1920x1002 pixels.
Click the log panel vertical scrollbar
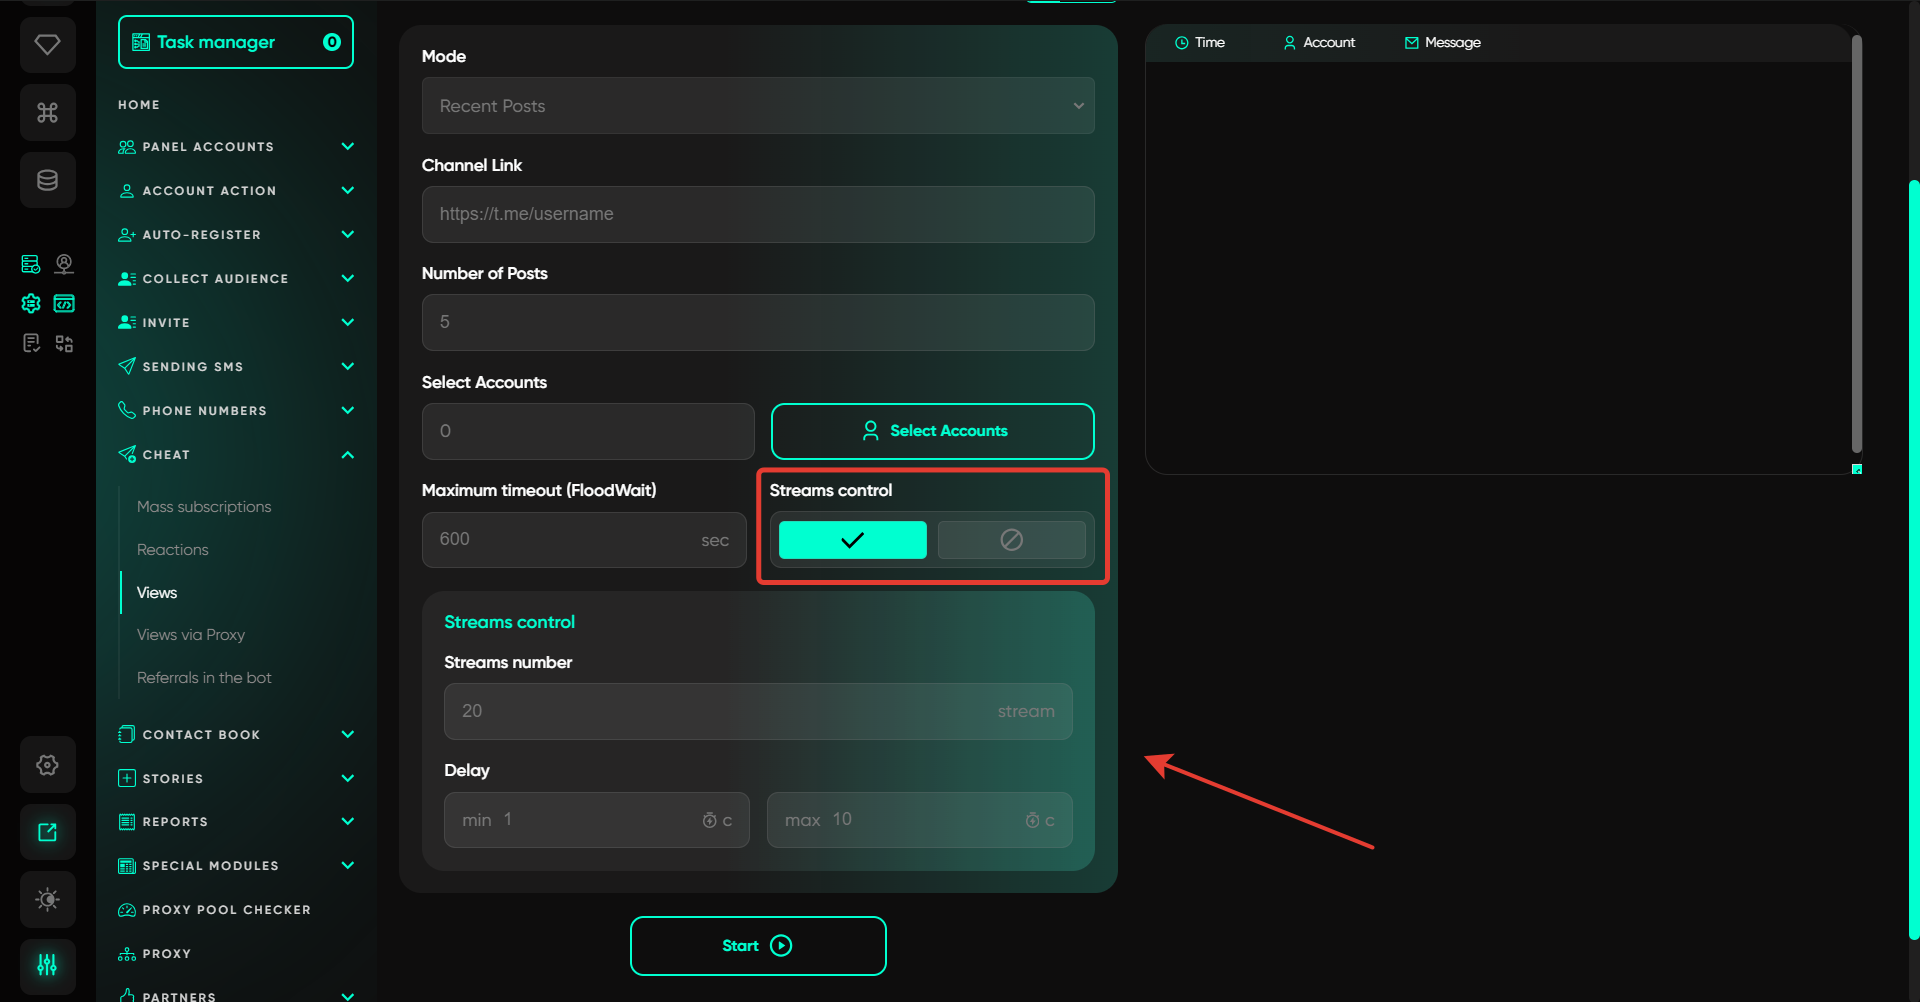click(1856, 245)
